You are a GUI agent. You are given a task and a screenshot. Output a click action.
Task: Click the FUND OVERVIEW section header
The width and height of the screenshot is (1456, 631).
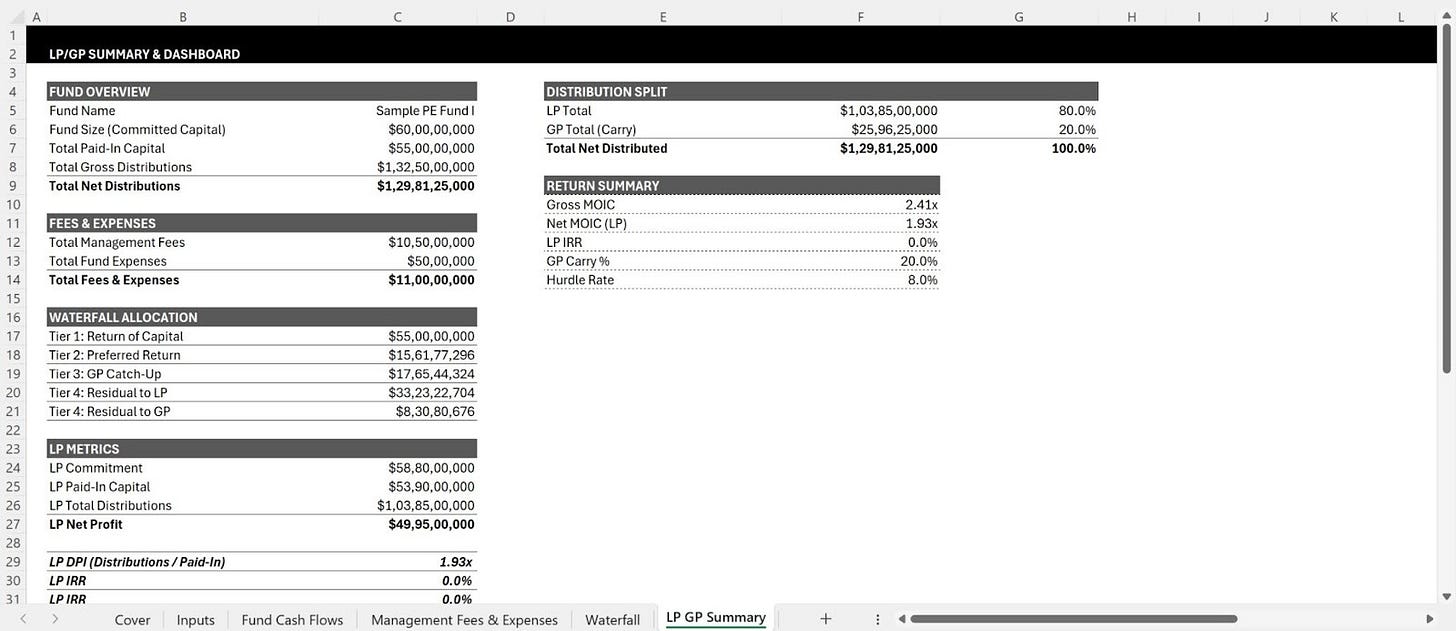click(262, 91)
